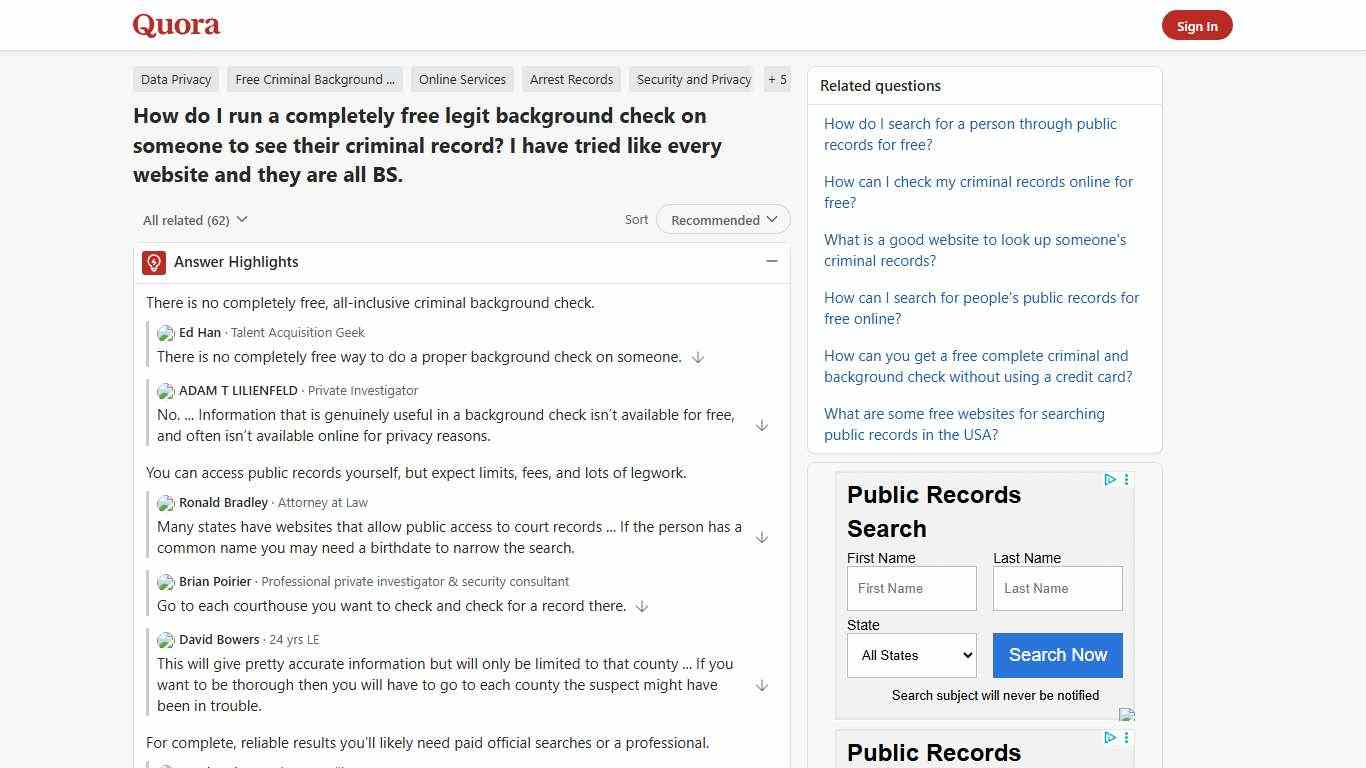This screenshot has height=768, width=1366.
Task: Expand Ed Han's answer with the down arrow
Action: pyautogui.click(x=697, y=357)
